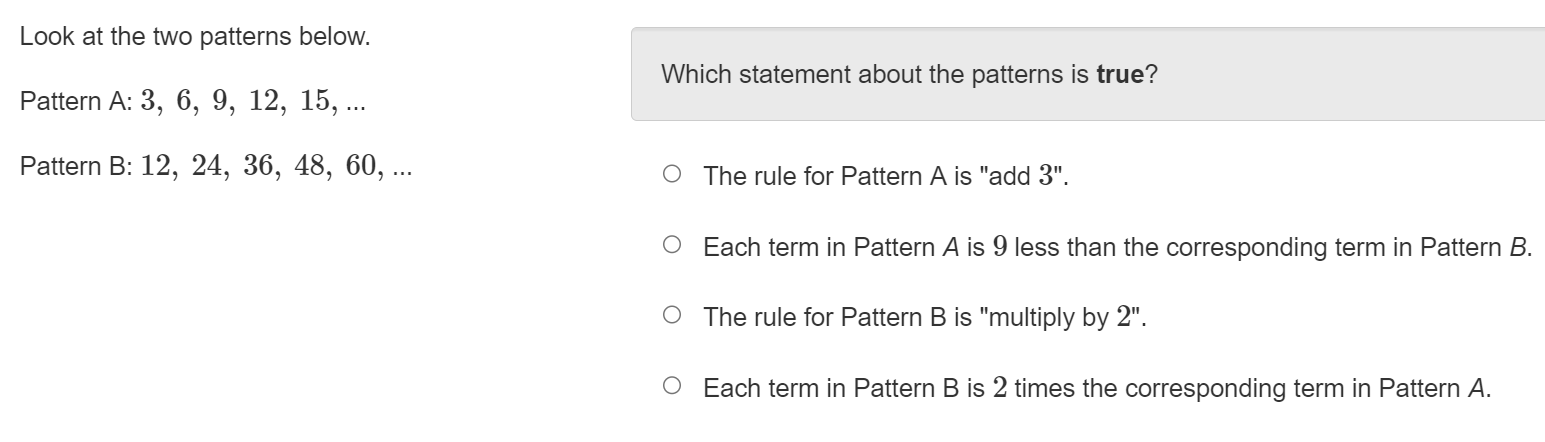Mark the "2 times the corresponding term" radio button
This screenshot has height=442, width=1545.
click(671, 386)
